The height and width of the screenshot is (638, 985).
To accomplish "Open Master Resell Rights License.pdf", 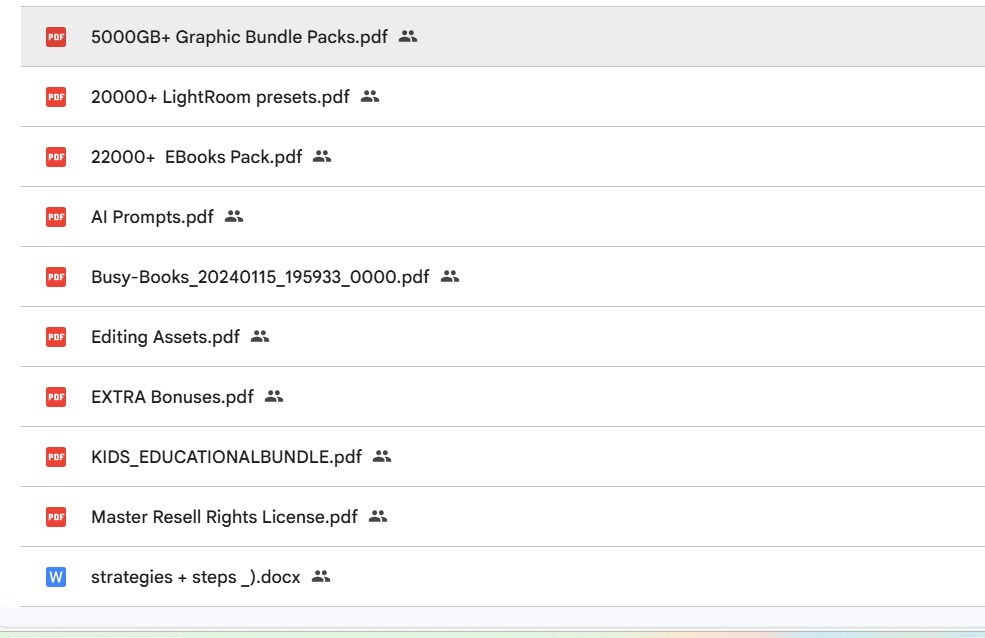I will click(x=224, y=517).
